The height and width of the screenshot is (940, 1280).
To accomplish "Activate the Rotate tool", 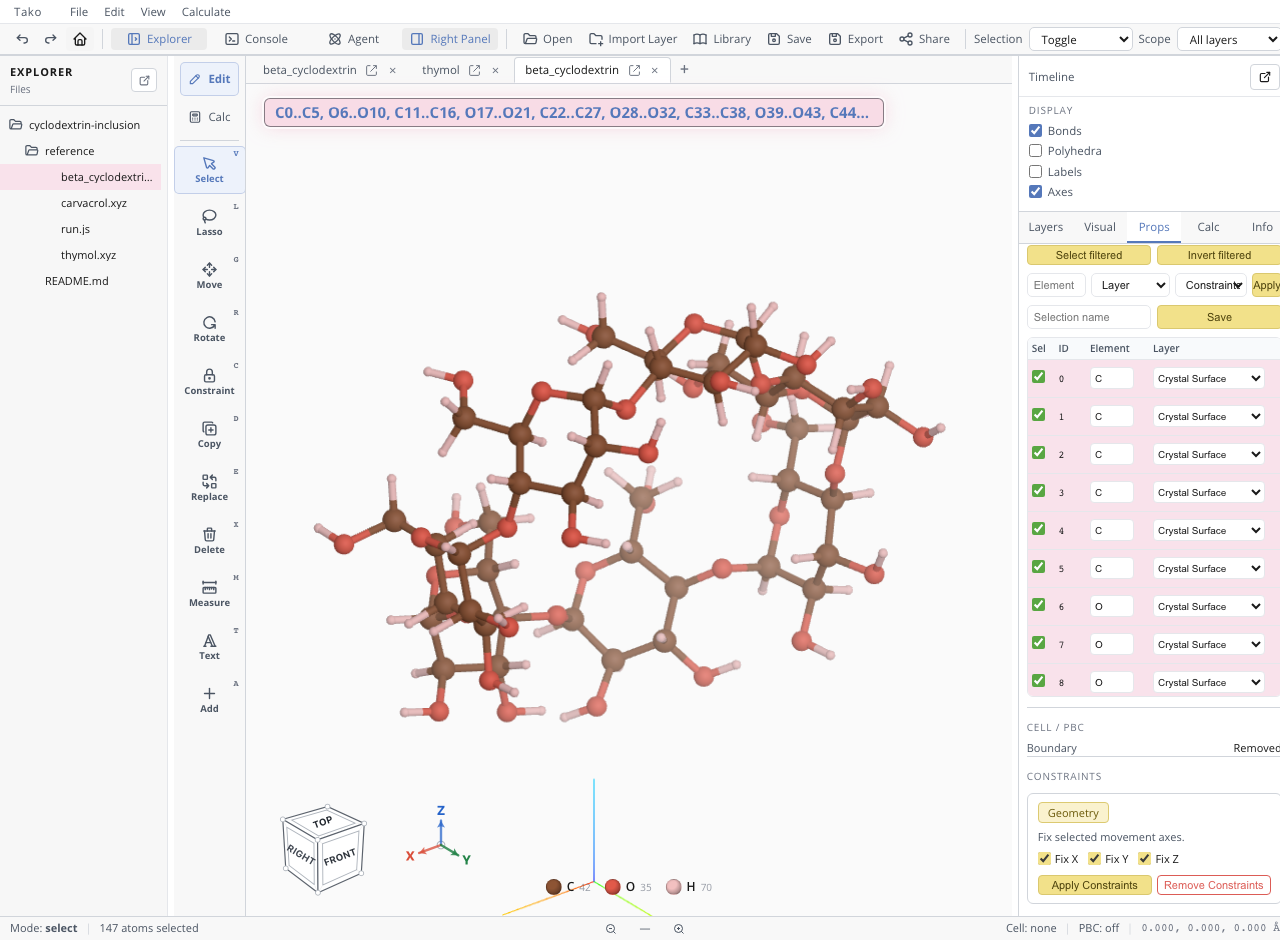I will coord(209,328).
